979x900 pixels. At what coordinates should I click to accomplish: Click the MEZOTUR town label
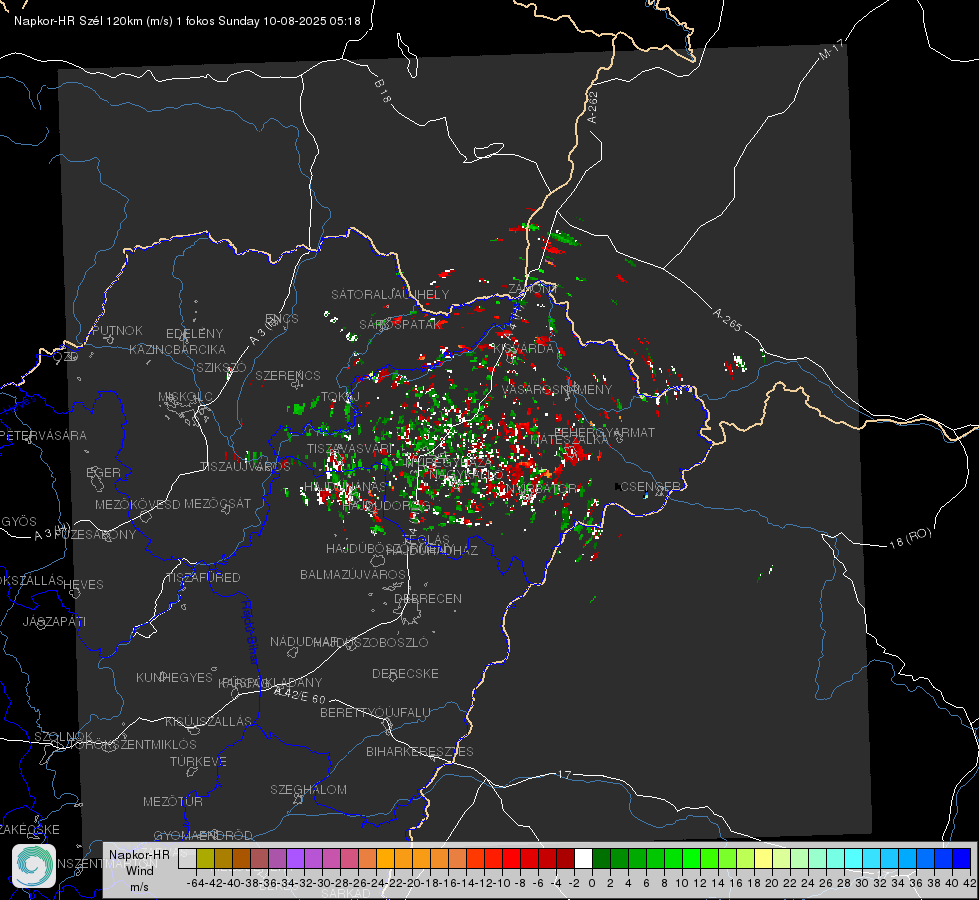pos(173,801)
